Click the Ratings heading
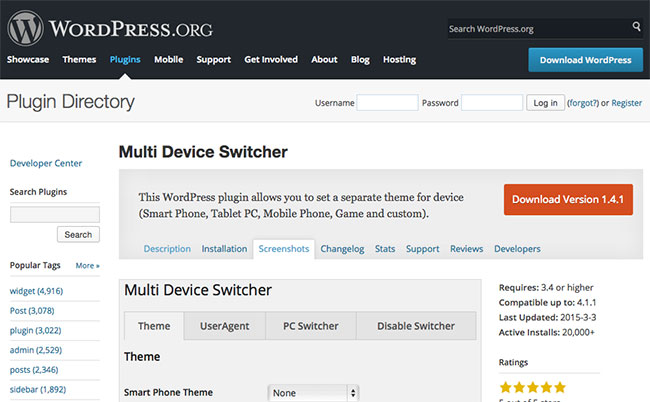 click(513, 363)
